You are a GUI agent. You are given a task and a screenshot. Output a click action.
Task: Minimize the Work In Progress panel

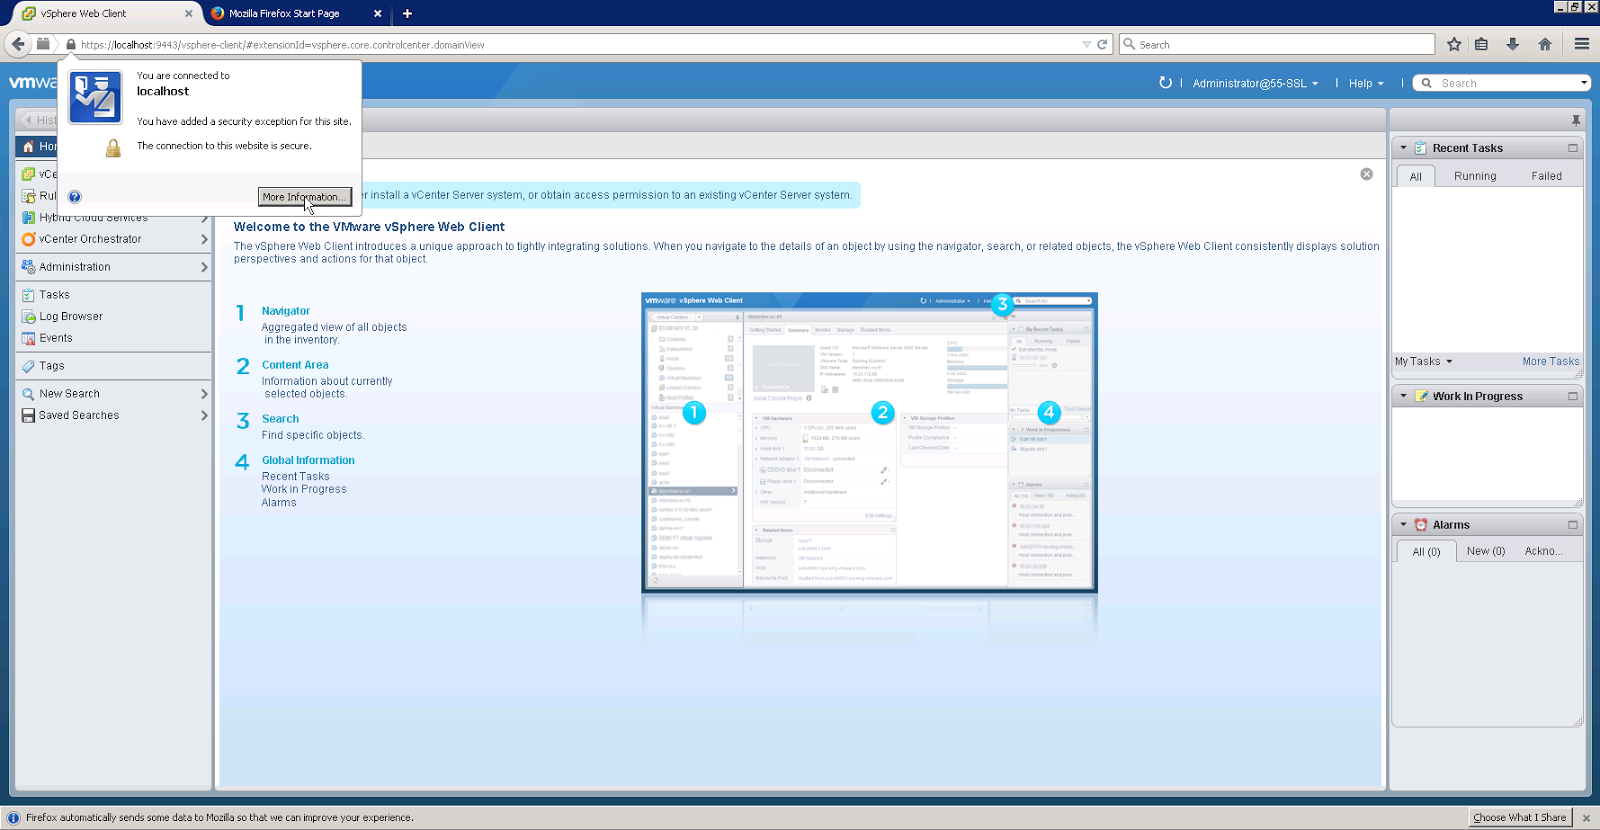[1573, 396]
